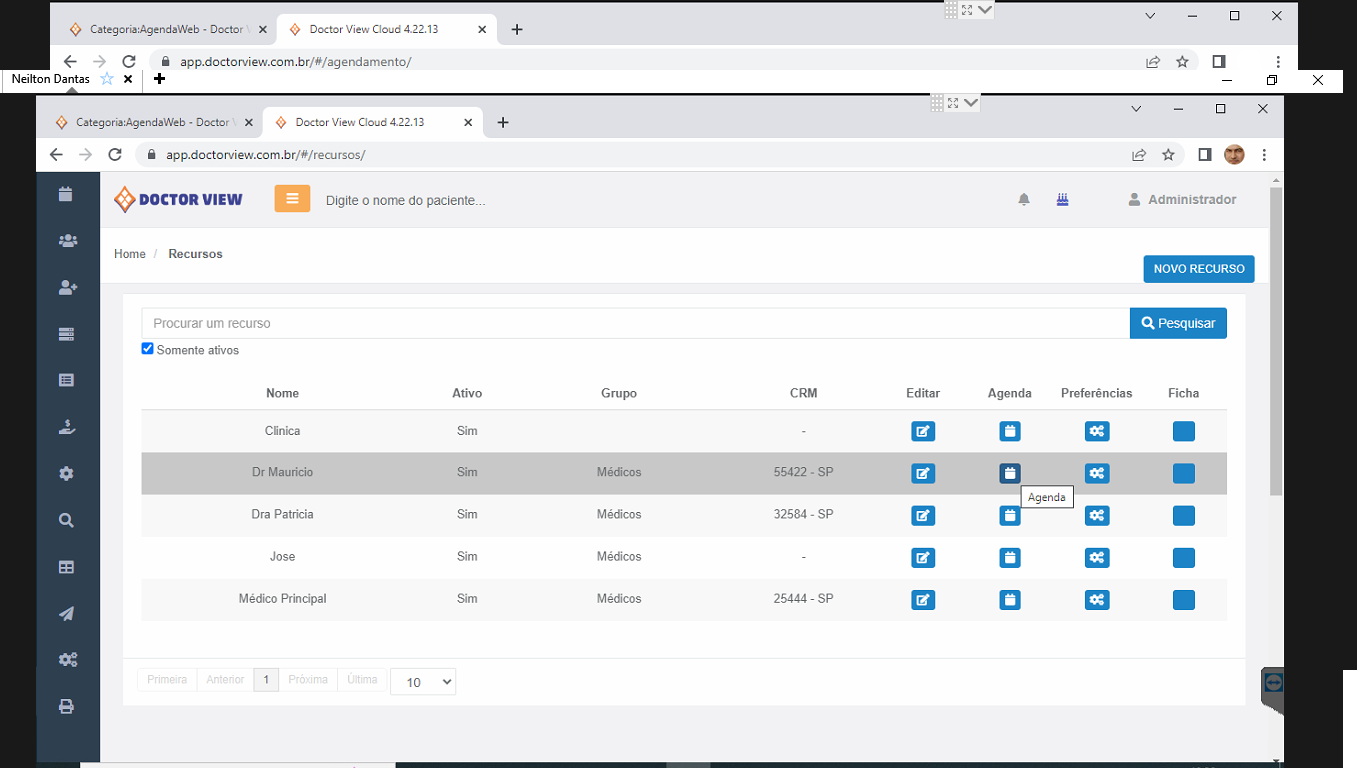Open the hand-with-dollar financial sidebar icon
The image size is (1366, 768).
(67, 427)
